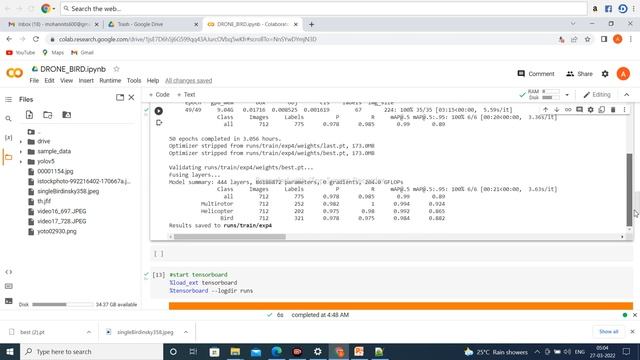Screen dimensions: 640x360
Task: Move the cell down
Action: [557, 109]
